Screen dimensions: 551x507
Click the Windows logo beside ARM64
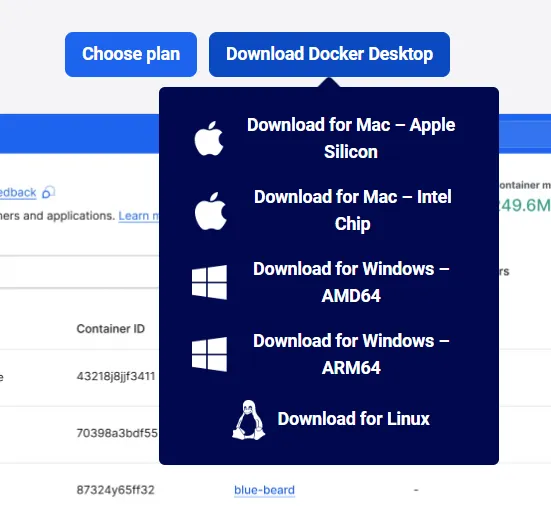[x=209, y=354]
